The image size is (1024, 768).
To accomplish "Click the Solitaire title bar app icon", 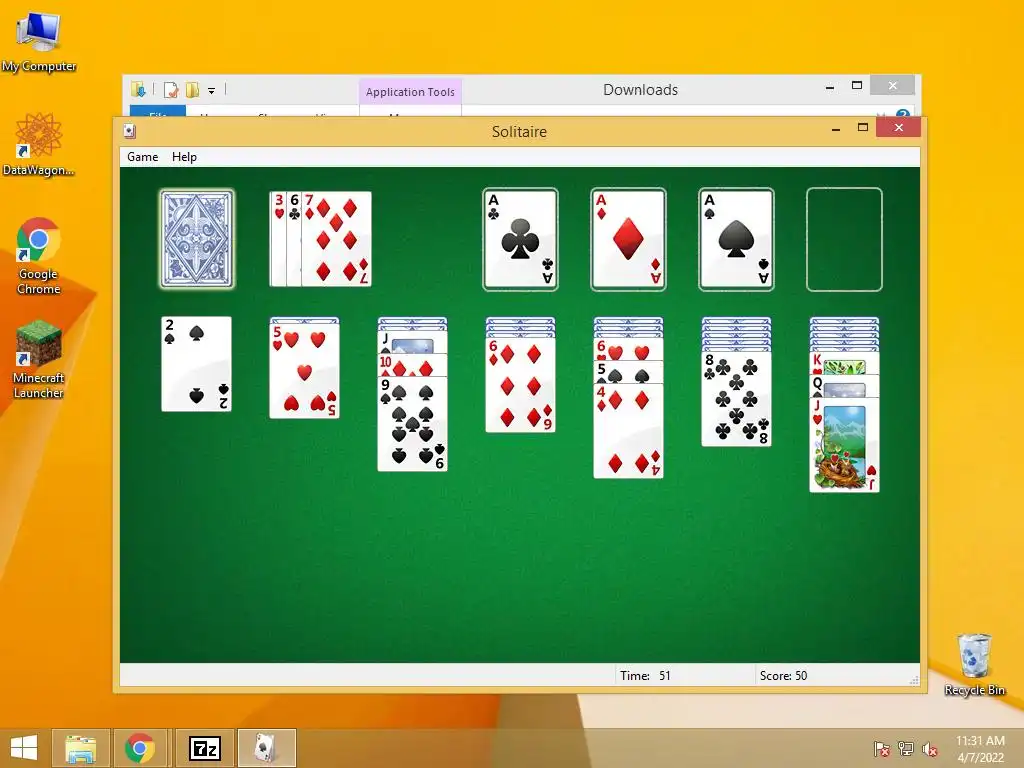I will [129, 131].
